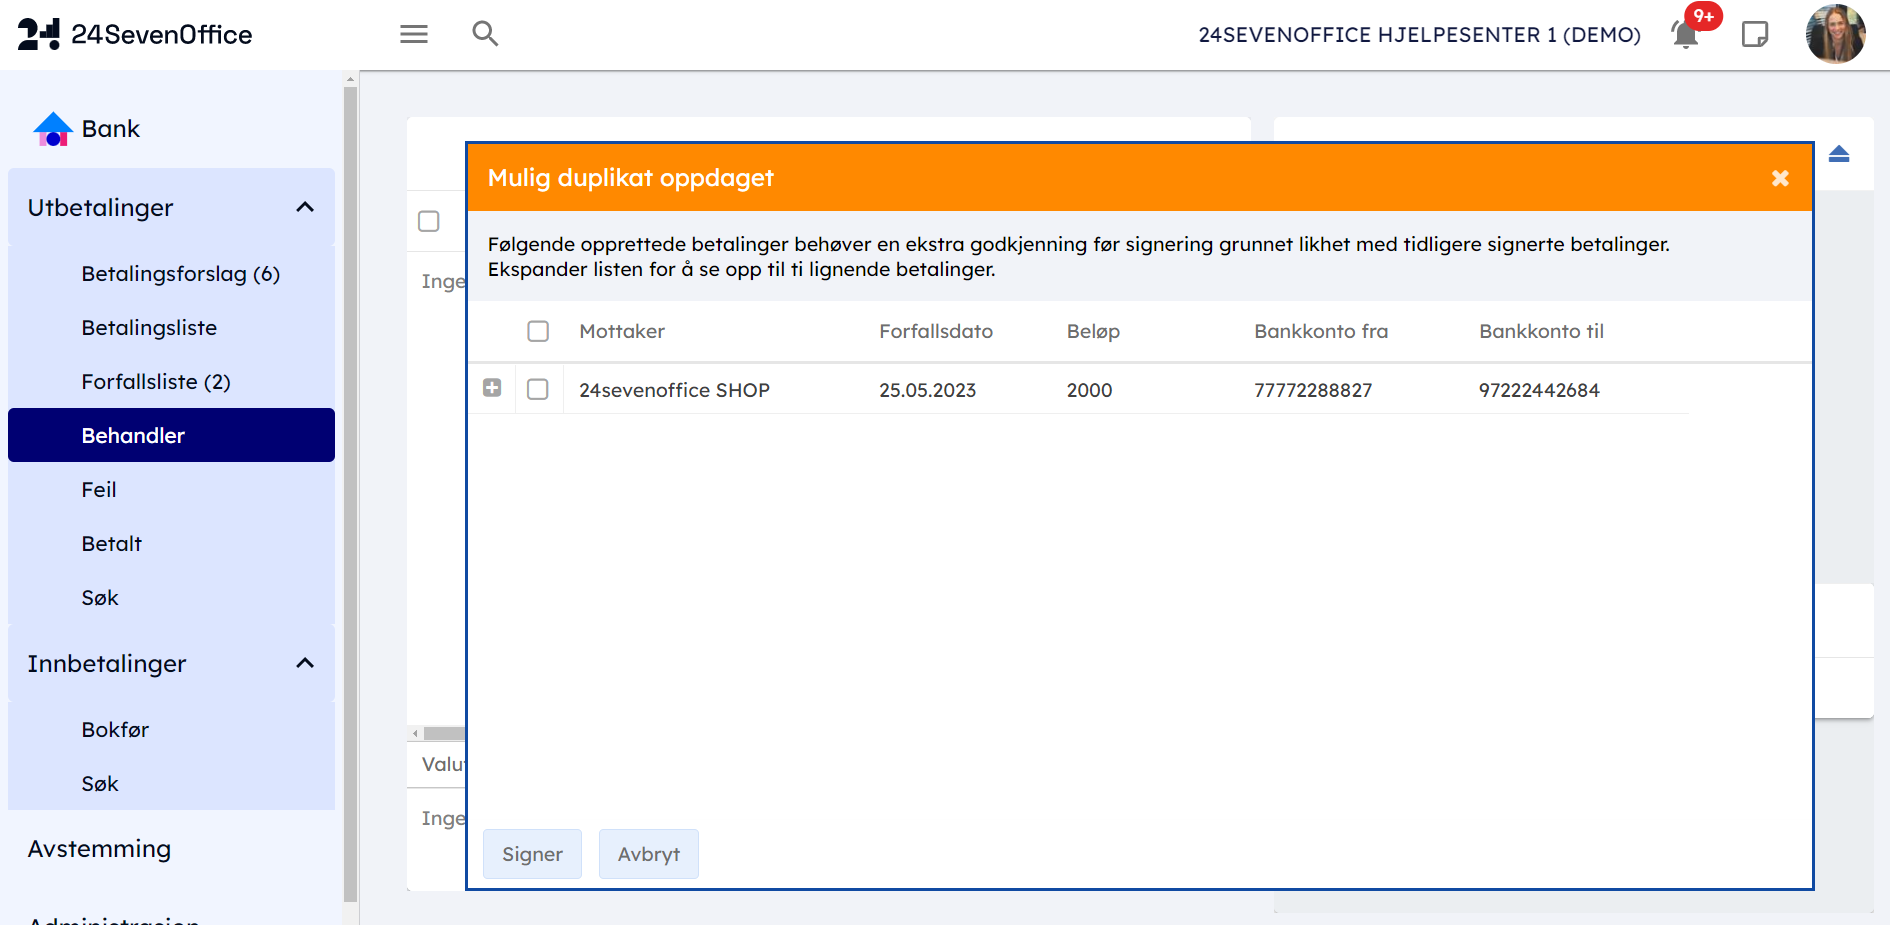The width and height of the screenshot is (1890, 925).
Task: Check the 24sevenoffice SHOP row checkbox
Action: (x=538, y=389)
